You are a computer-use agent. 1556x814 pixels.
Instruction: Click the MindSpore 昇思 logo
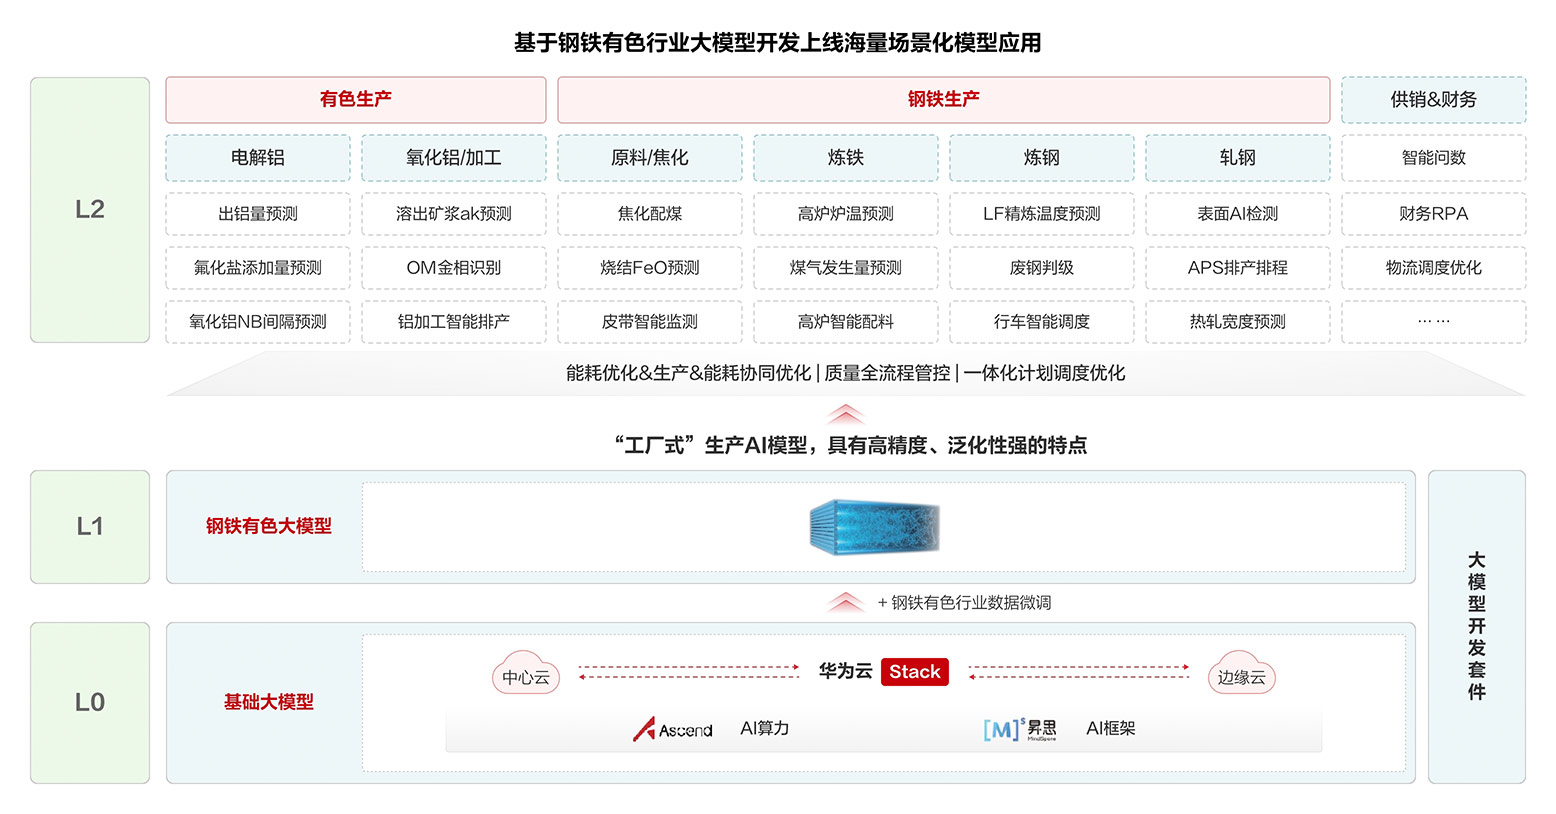(x=1018, y=729)
